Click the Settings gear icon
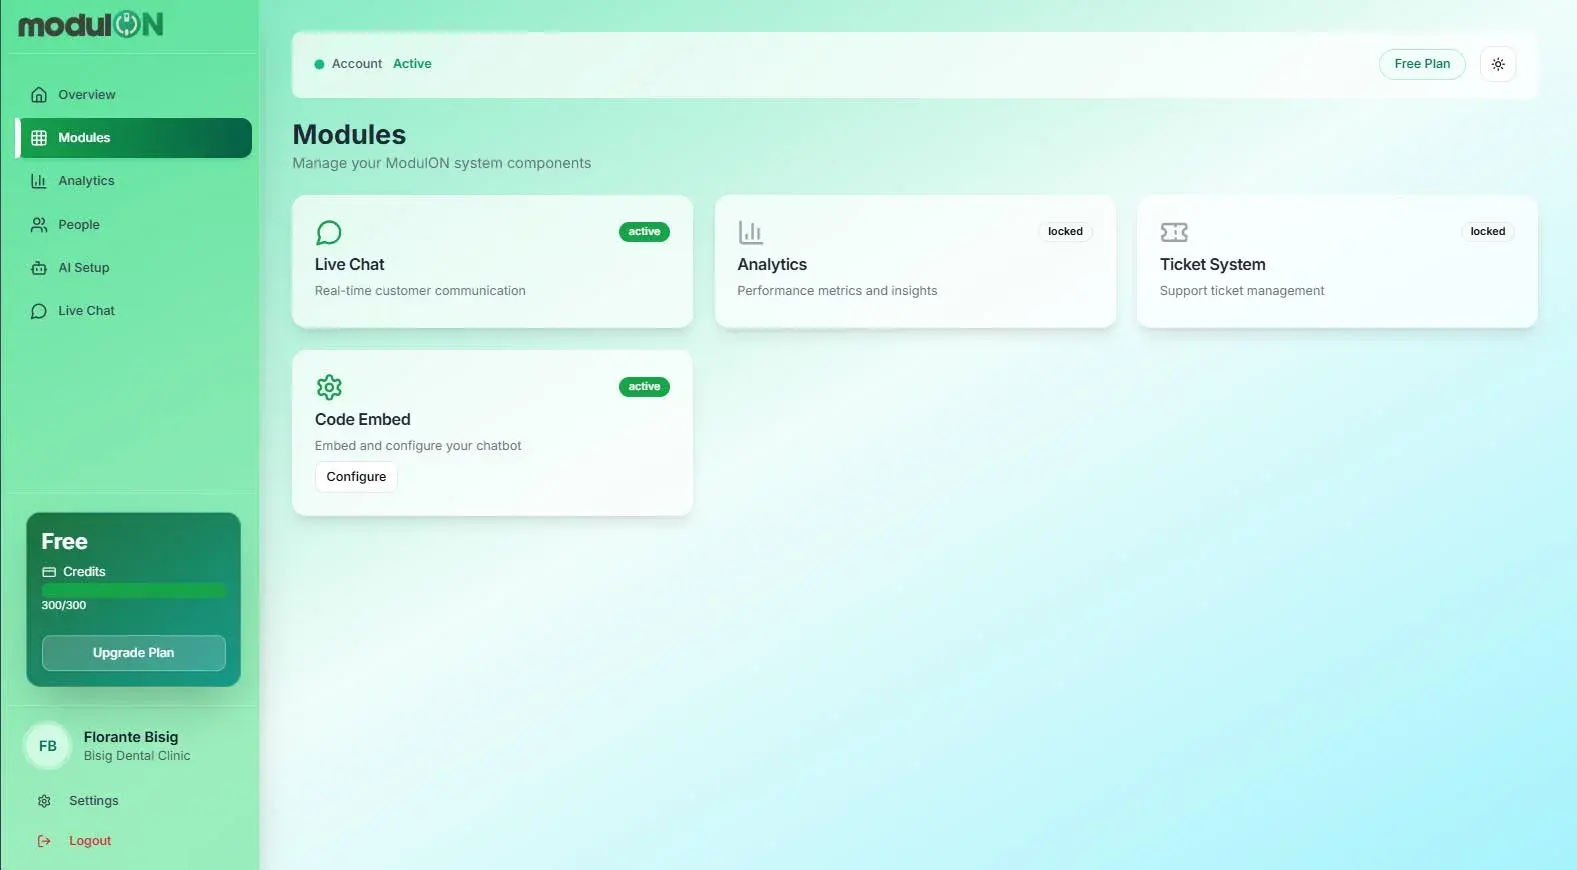Viewport: 1577px width, 870px height. pyautogui.click(x=44, y=801)
